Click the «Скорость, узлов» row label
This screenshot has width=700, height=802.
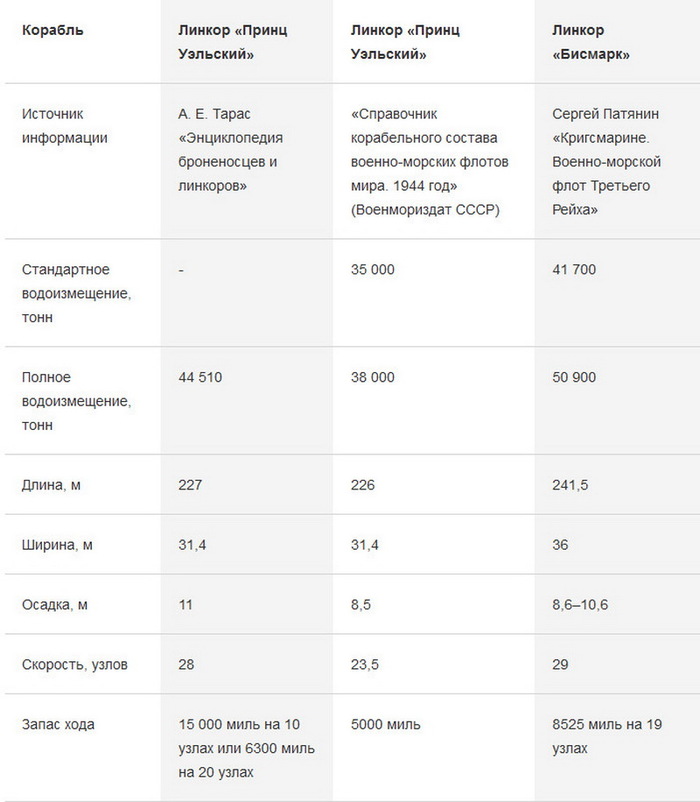pyautogui.click(x=75, y=664)
